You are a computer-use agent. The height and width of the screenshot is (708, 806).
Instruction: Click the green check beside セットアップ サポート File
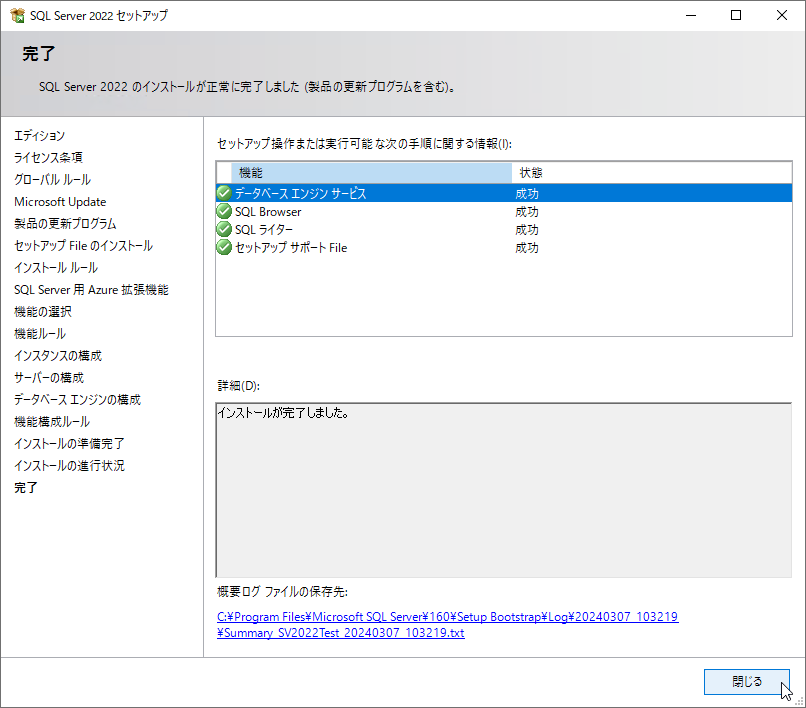pos(224,247)
